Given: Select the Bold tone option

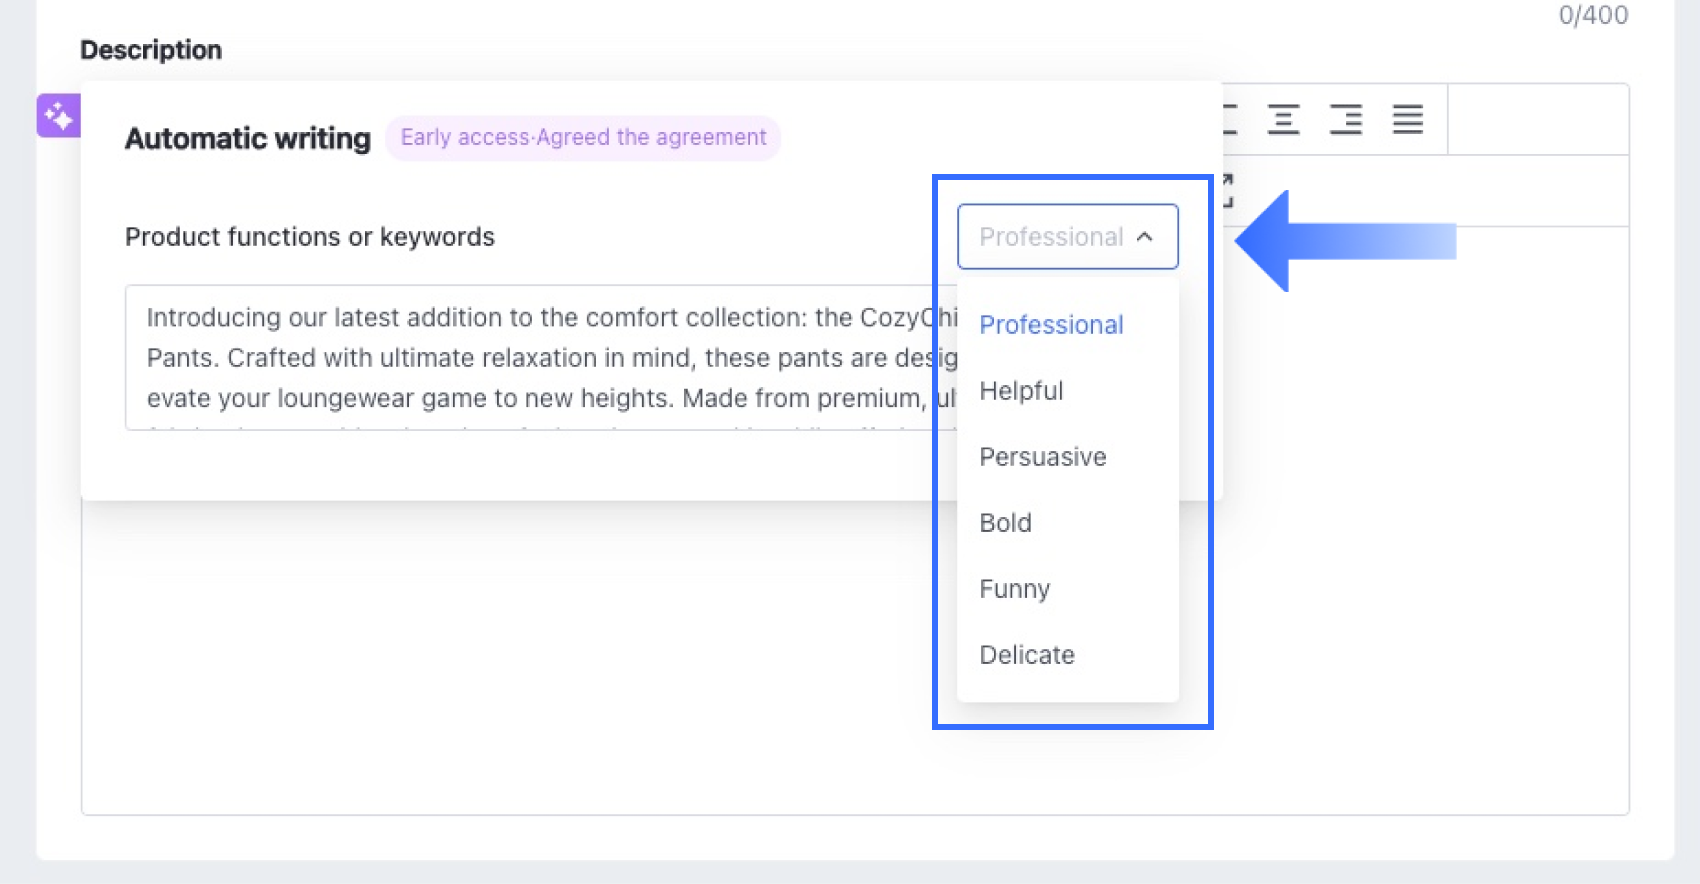Looking at the screenshot, I should (x=1005, y=523).
